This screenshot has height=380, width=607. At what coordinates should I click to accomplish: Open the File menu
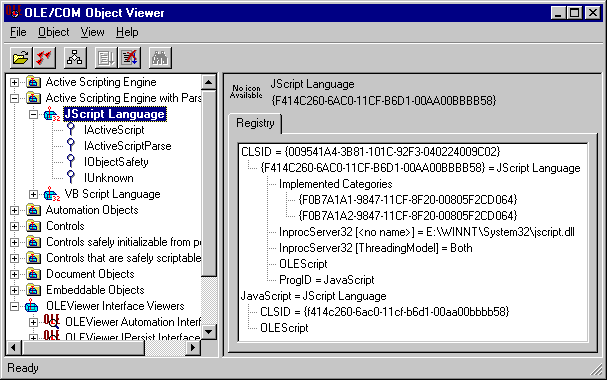(18, 32)
